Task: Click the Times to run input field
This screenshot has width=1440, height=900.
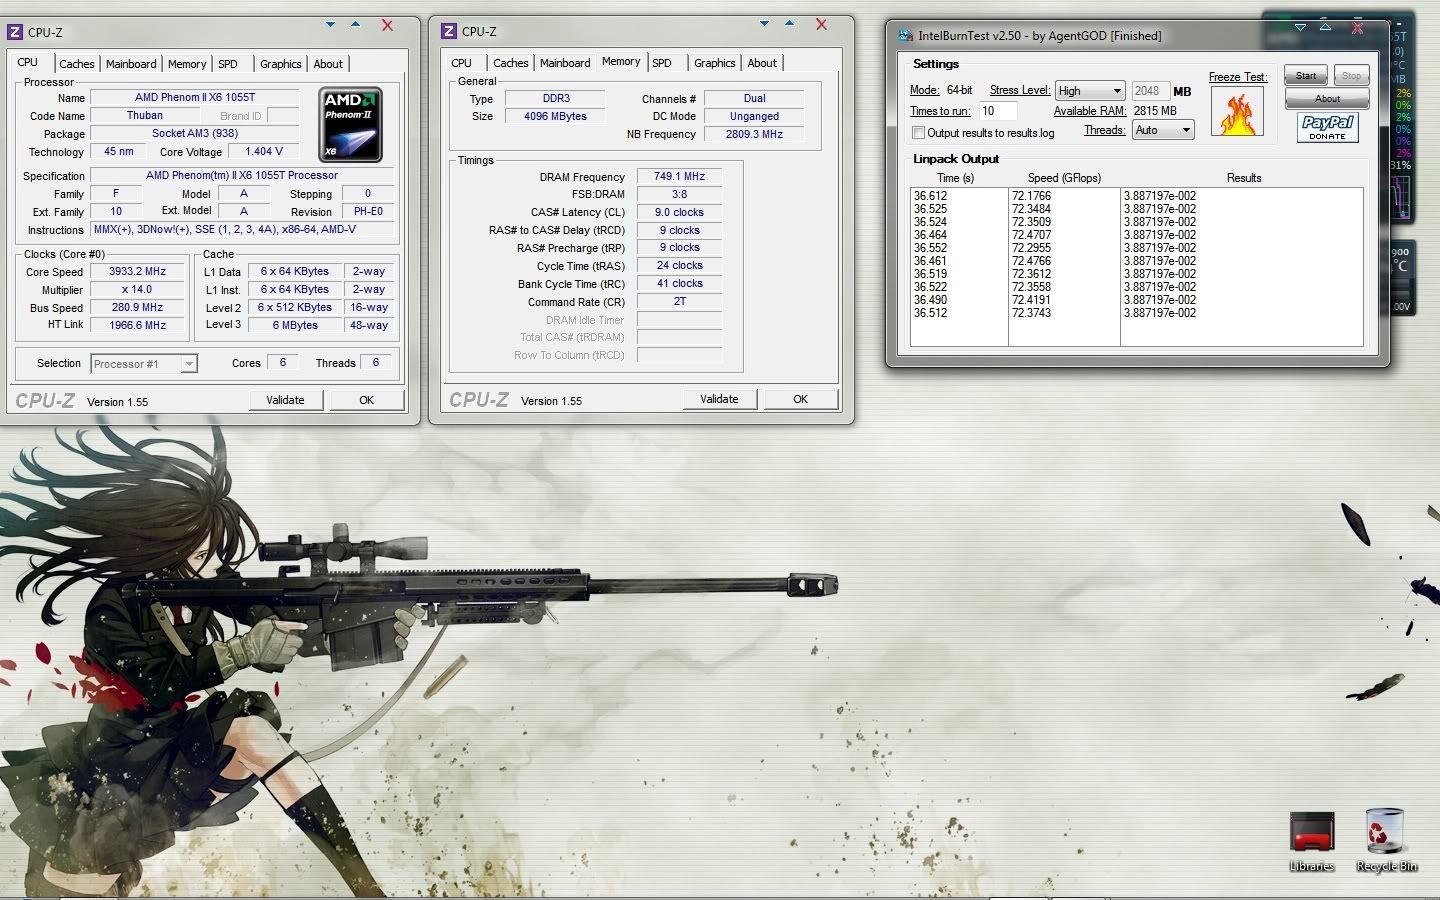Action: tap(997, 111)
